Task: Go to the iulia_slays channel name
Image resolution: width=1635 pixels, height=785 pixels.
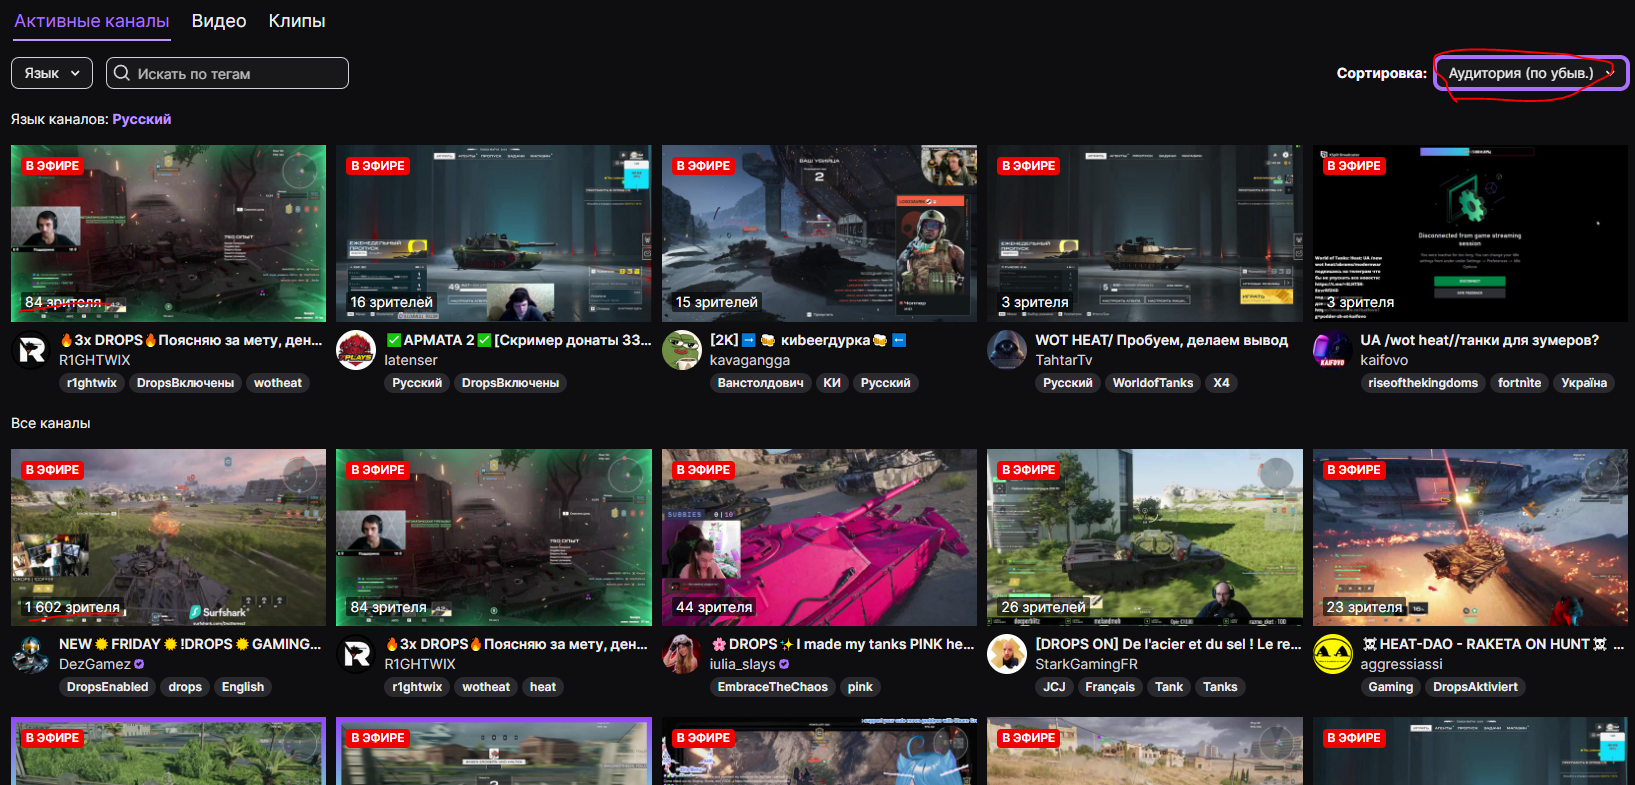Action: click(x=743, y=664)
